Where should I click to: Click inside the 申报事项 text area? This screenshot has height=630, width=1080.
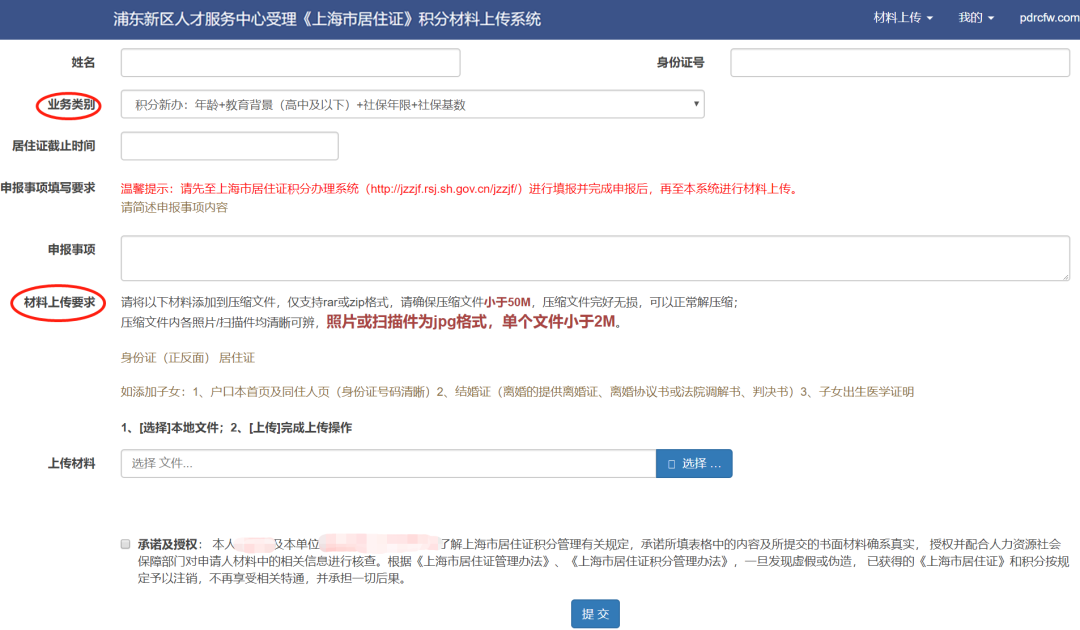tap(594, 258)
